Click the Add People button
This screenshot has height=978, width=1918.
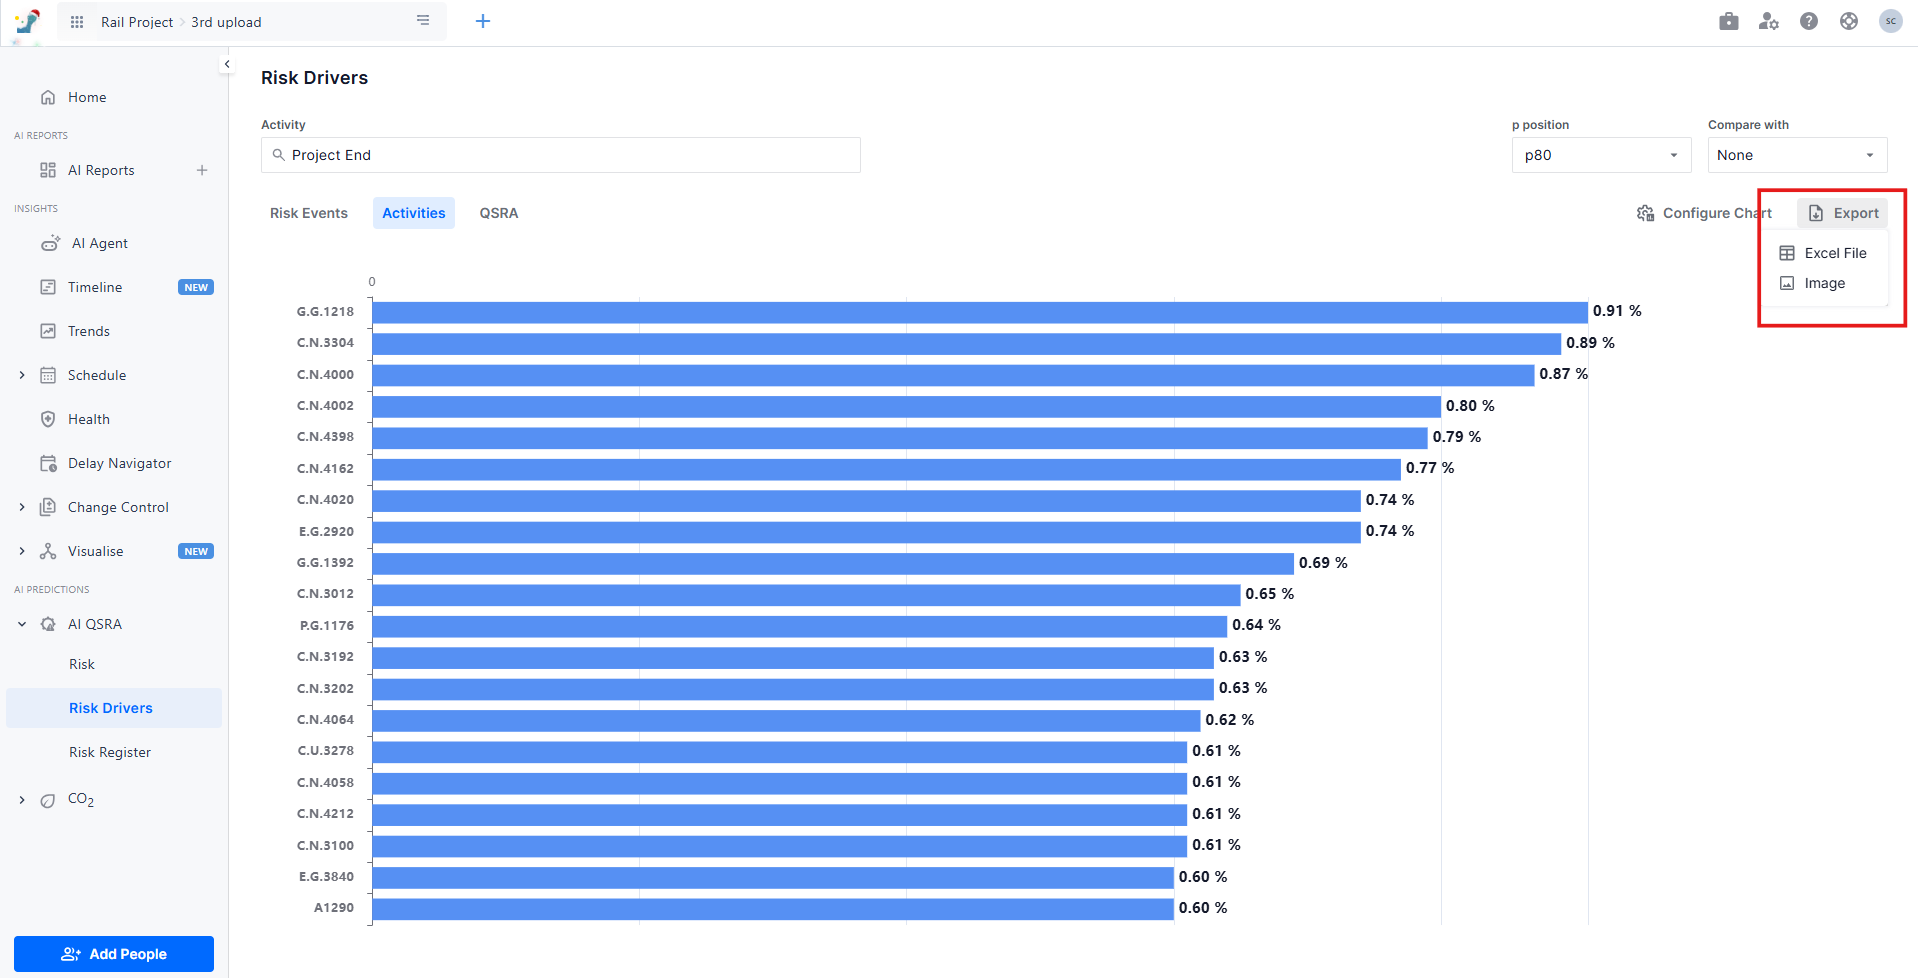[114, 954]
